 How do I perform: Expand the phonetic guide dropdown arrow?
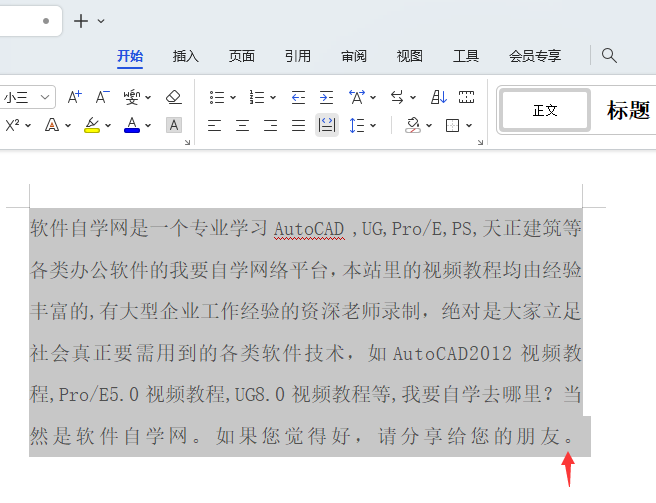pos(148,98)
